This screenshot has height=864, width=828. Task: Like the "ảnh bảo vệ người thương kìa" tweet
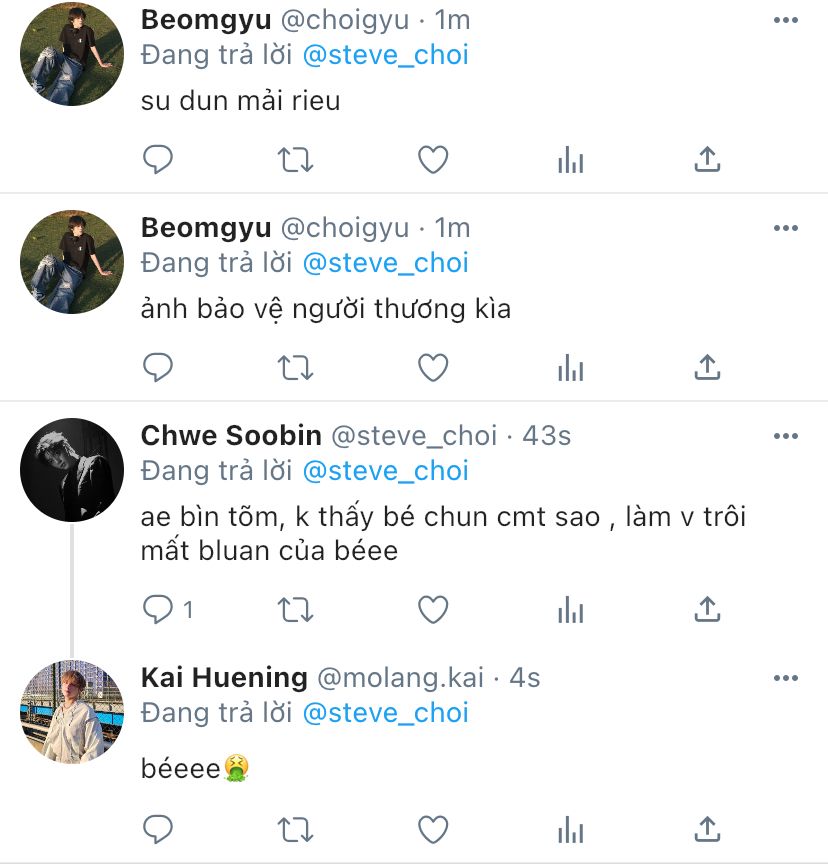(432, 367)
